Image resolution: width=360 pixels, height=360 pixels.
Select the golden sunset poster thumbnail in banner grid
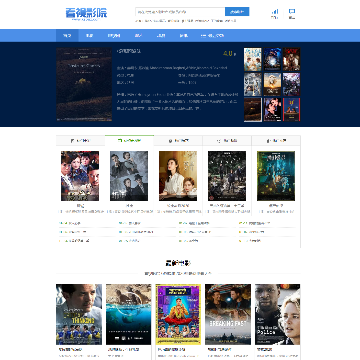point(272,84)
